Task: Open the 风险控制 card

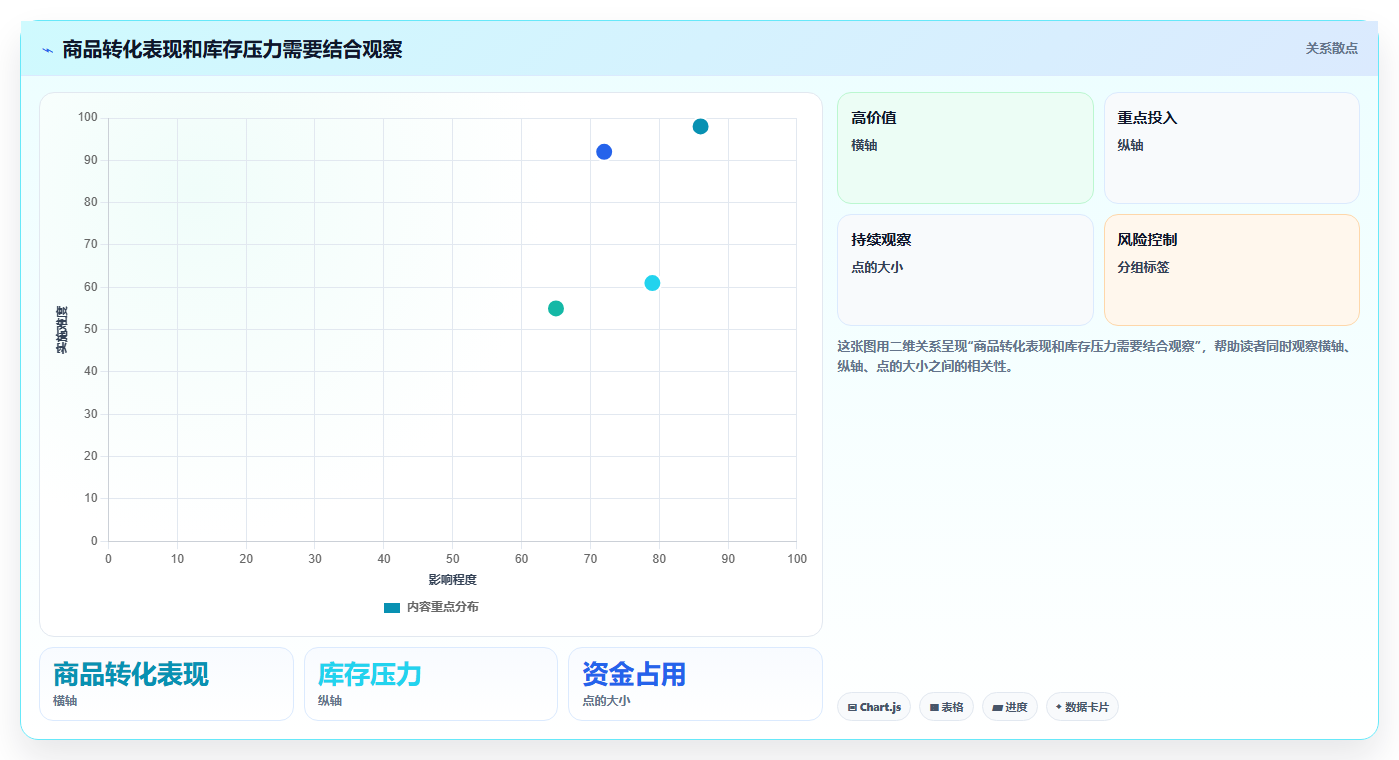Action: click(x=1231, y=270)
